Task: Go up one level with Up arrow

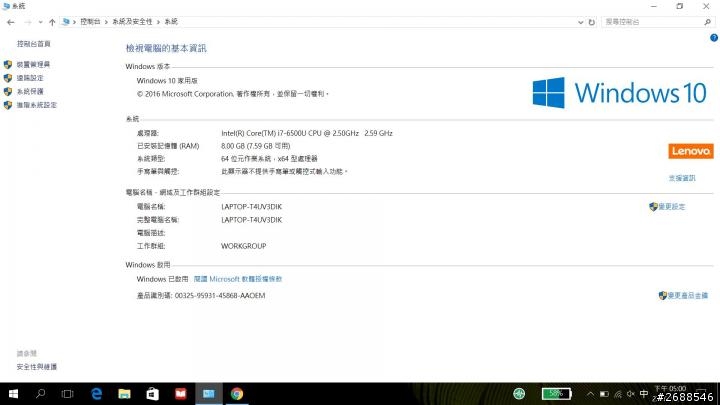Action: point(52,22)
